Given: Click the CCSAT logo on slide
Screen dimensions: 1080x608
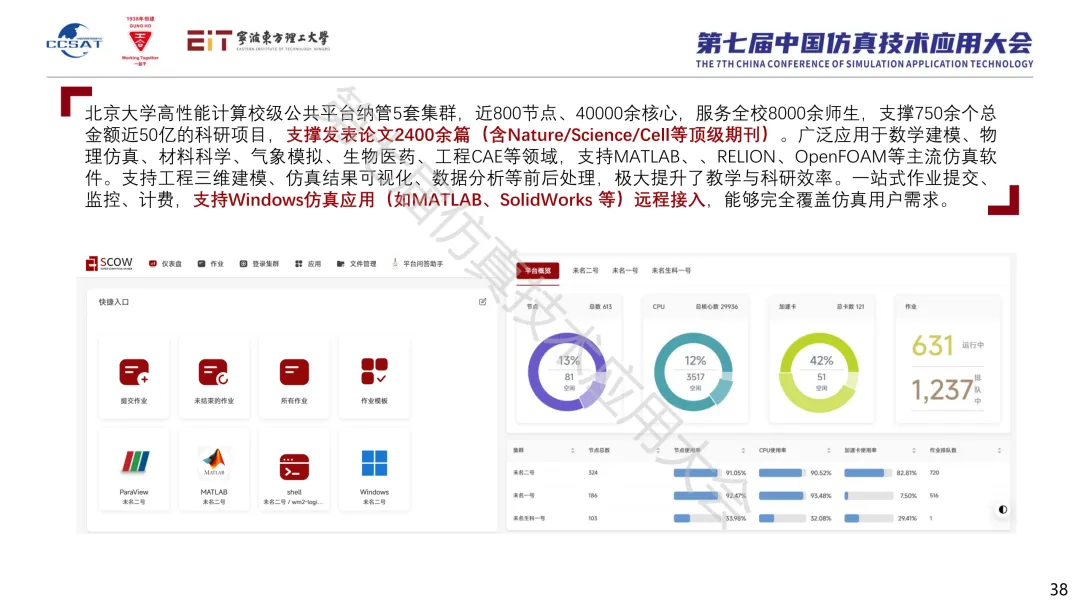Looking at the screenshot, I should [x=74, y=41].
